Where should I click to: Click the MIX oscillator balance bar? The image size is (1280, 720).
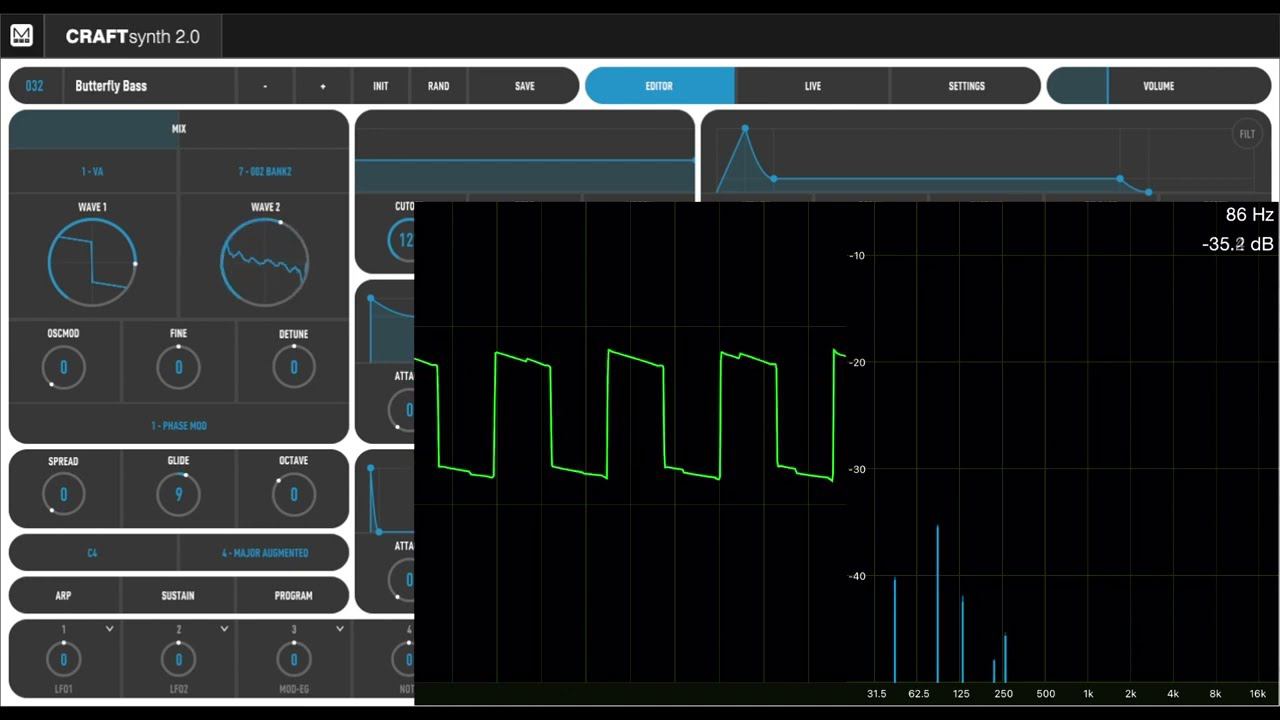[179, 129]
